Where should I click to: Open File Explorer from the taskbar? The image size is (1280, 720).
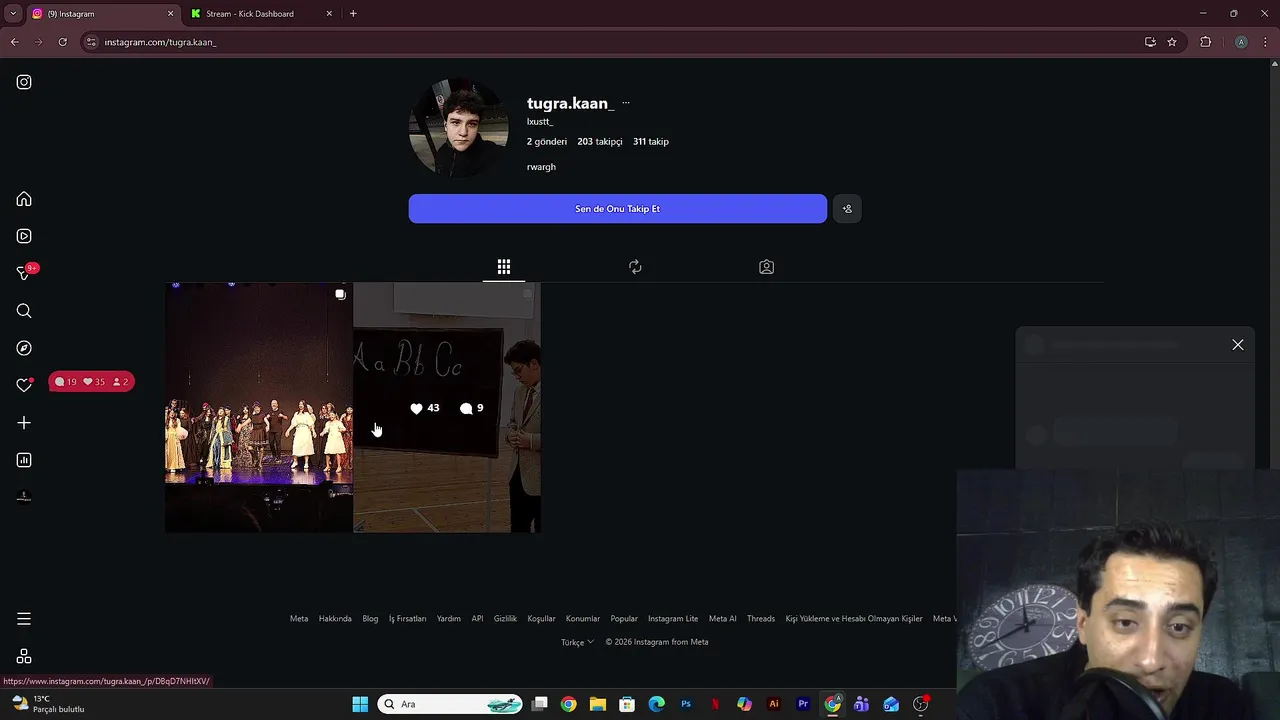coord(597,704)
